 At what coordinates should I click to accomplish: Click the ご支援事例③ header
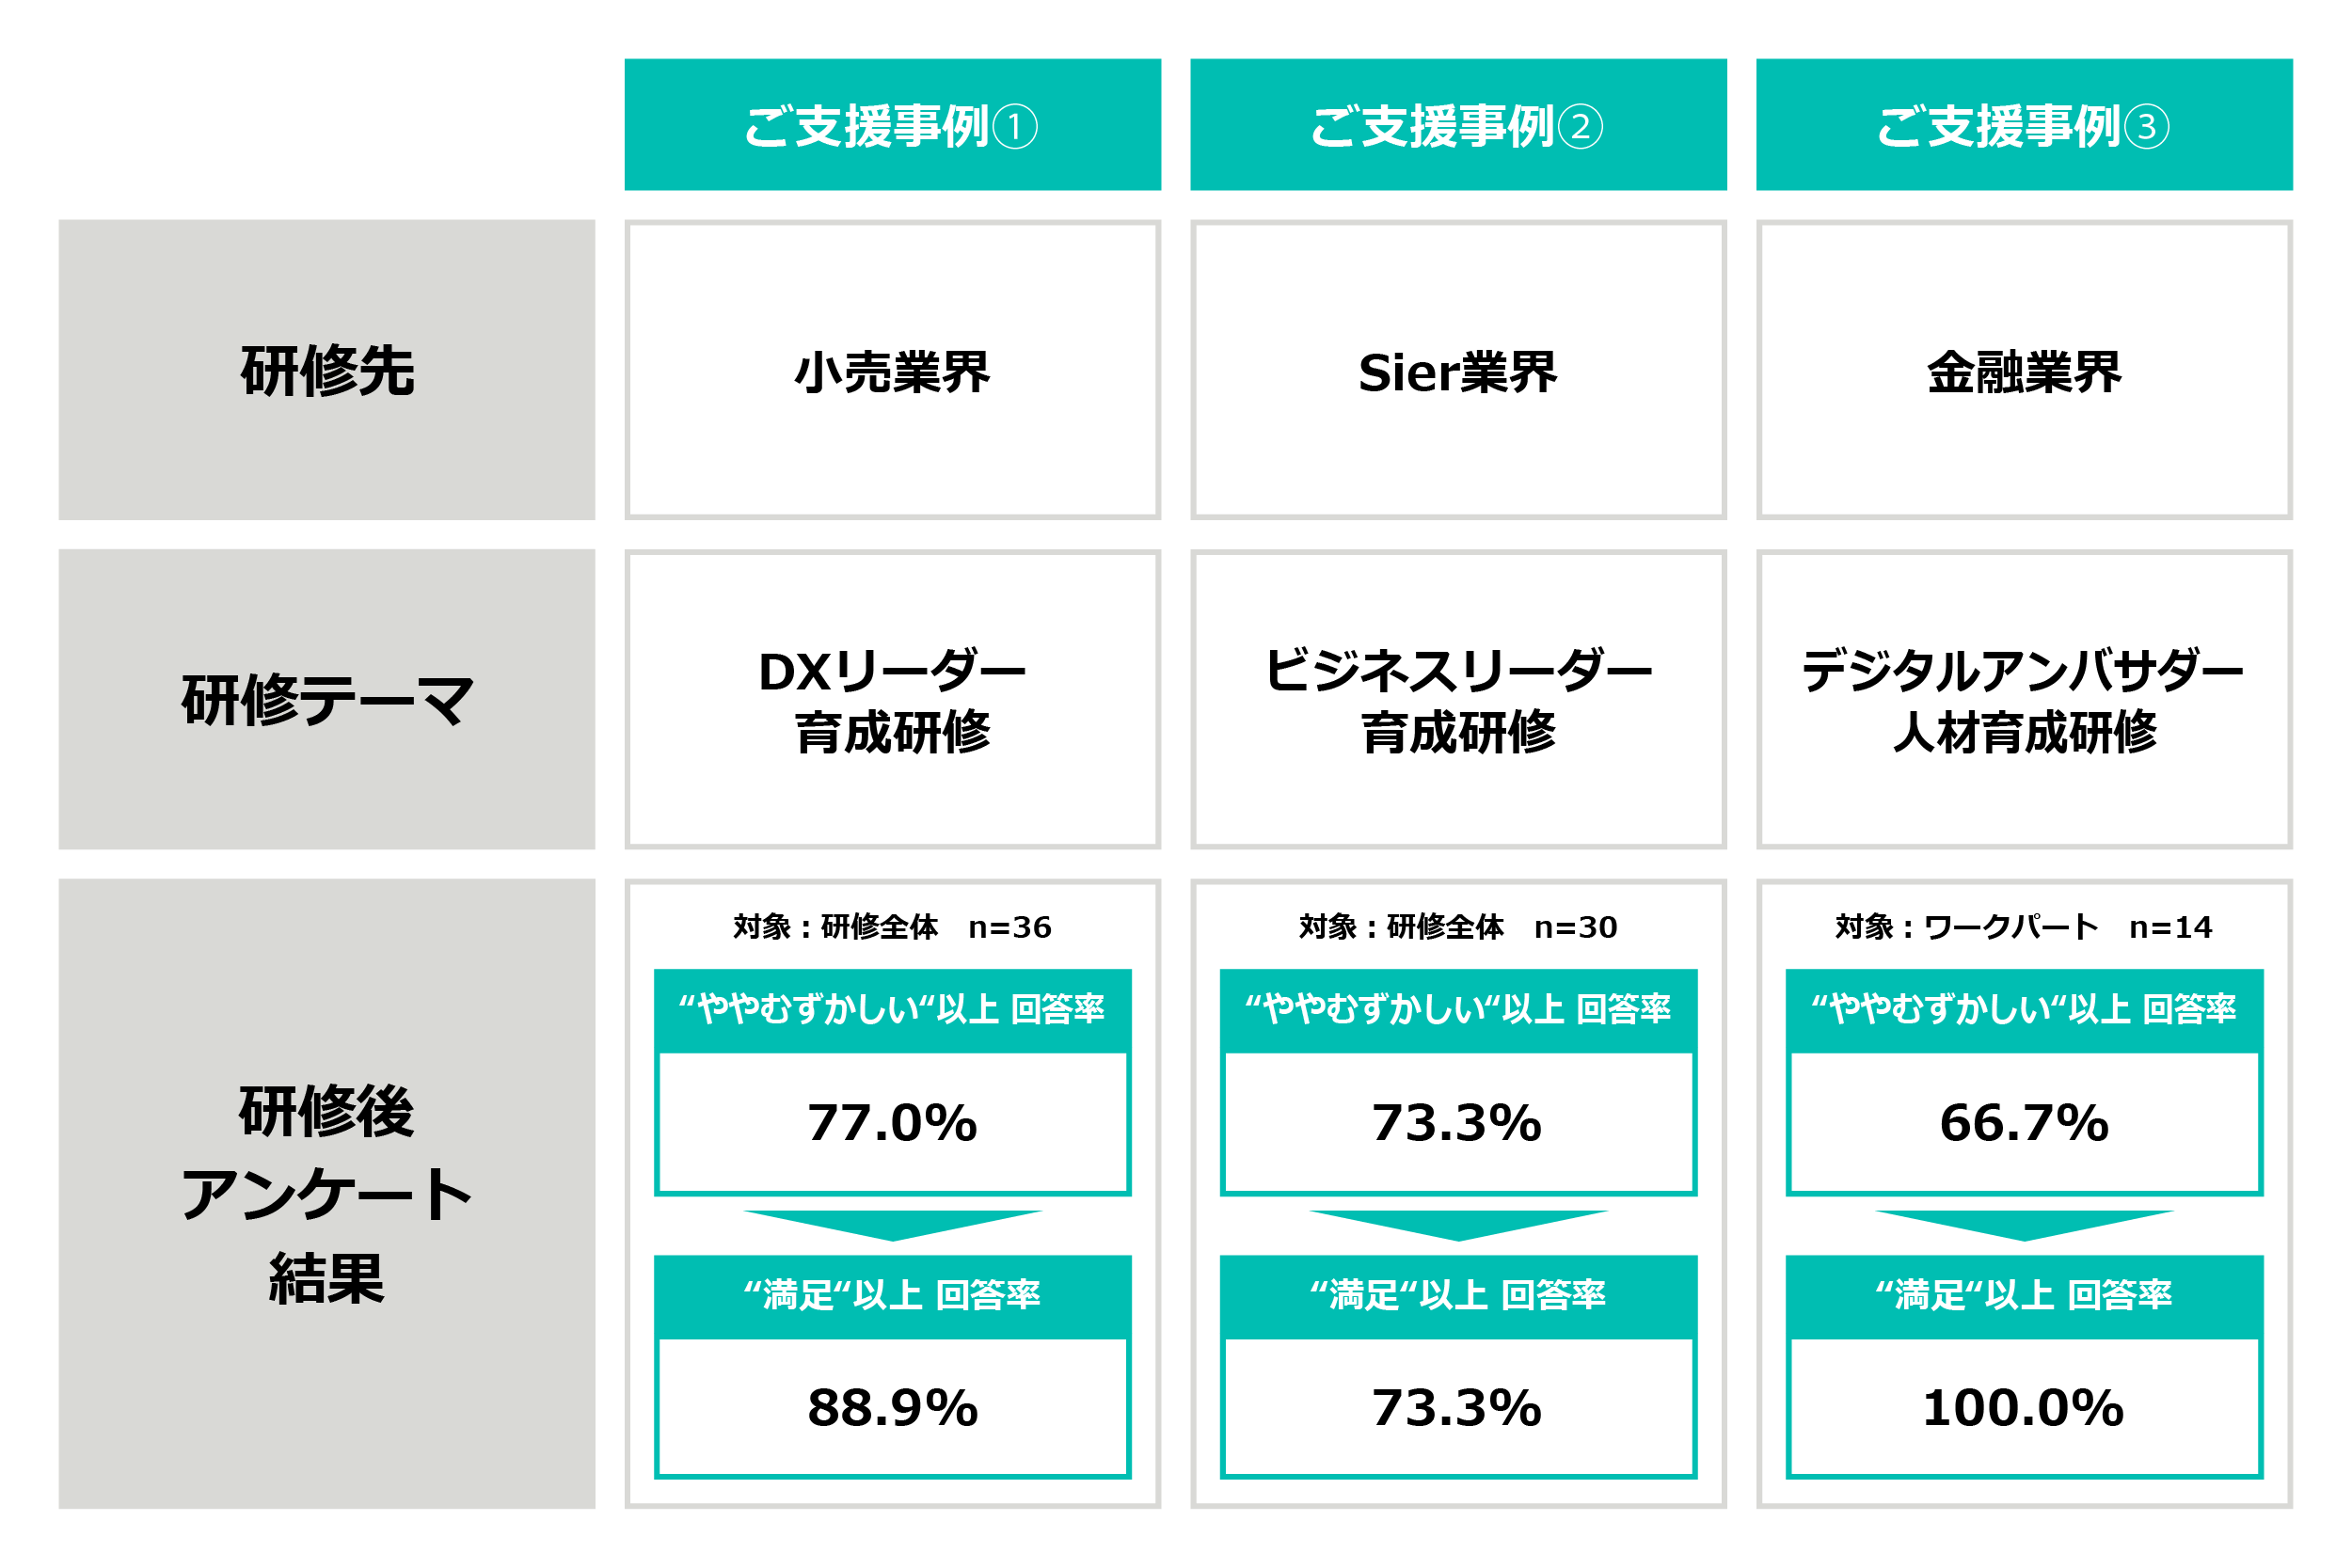pos(2024,125)
